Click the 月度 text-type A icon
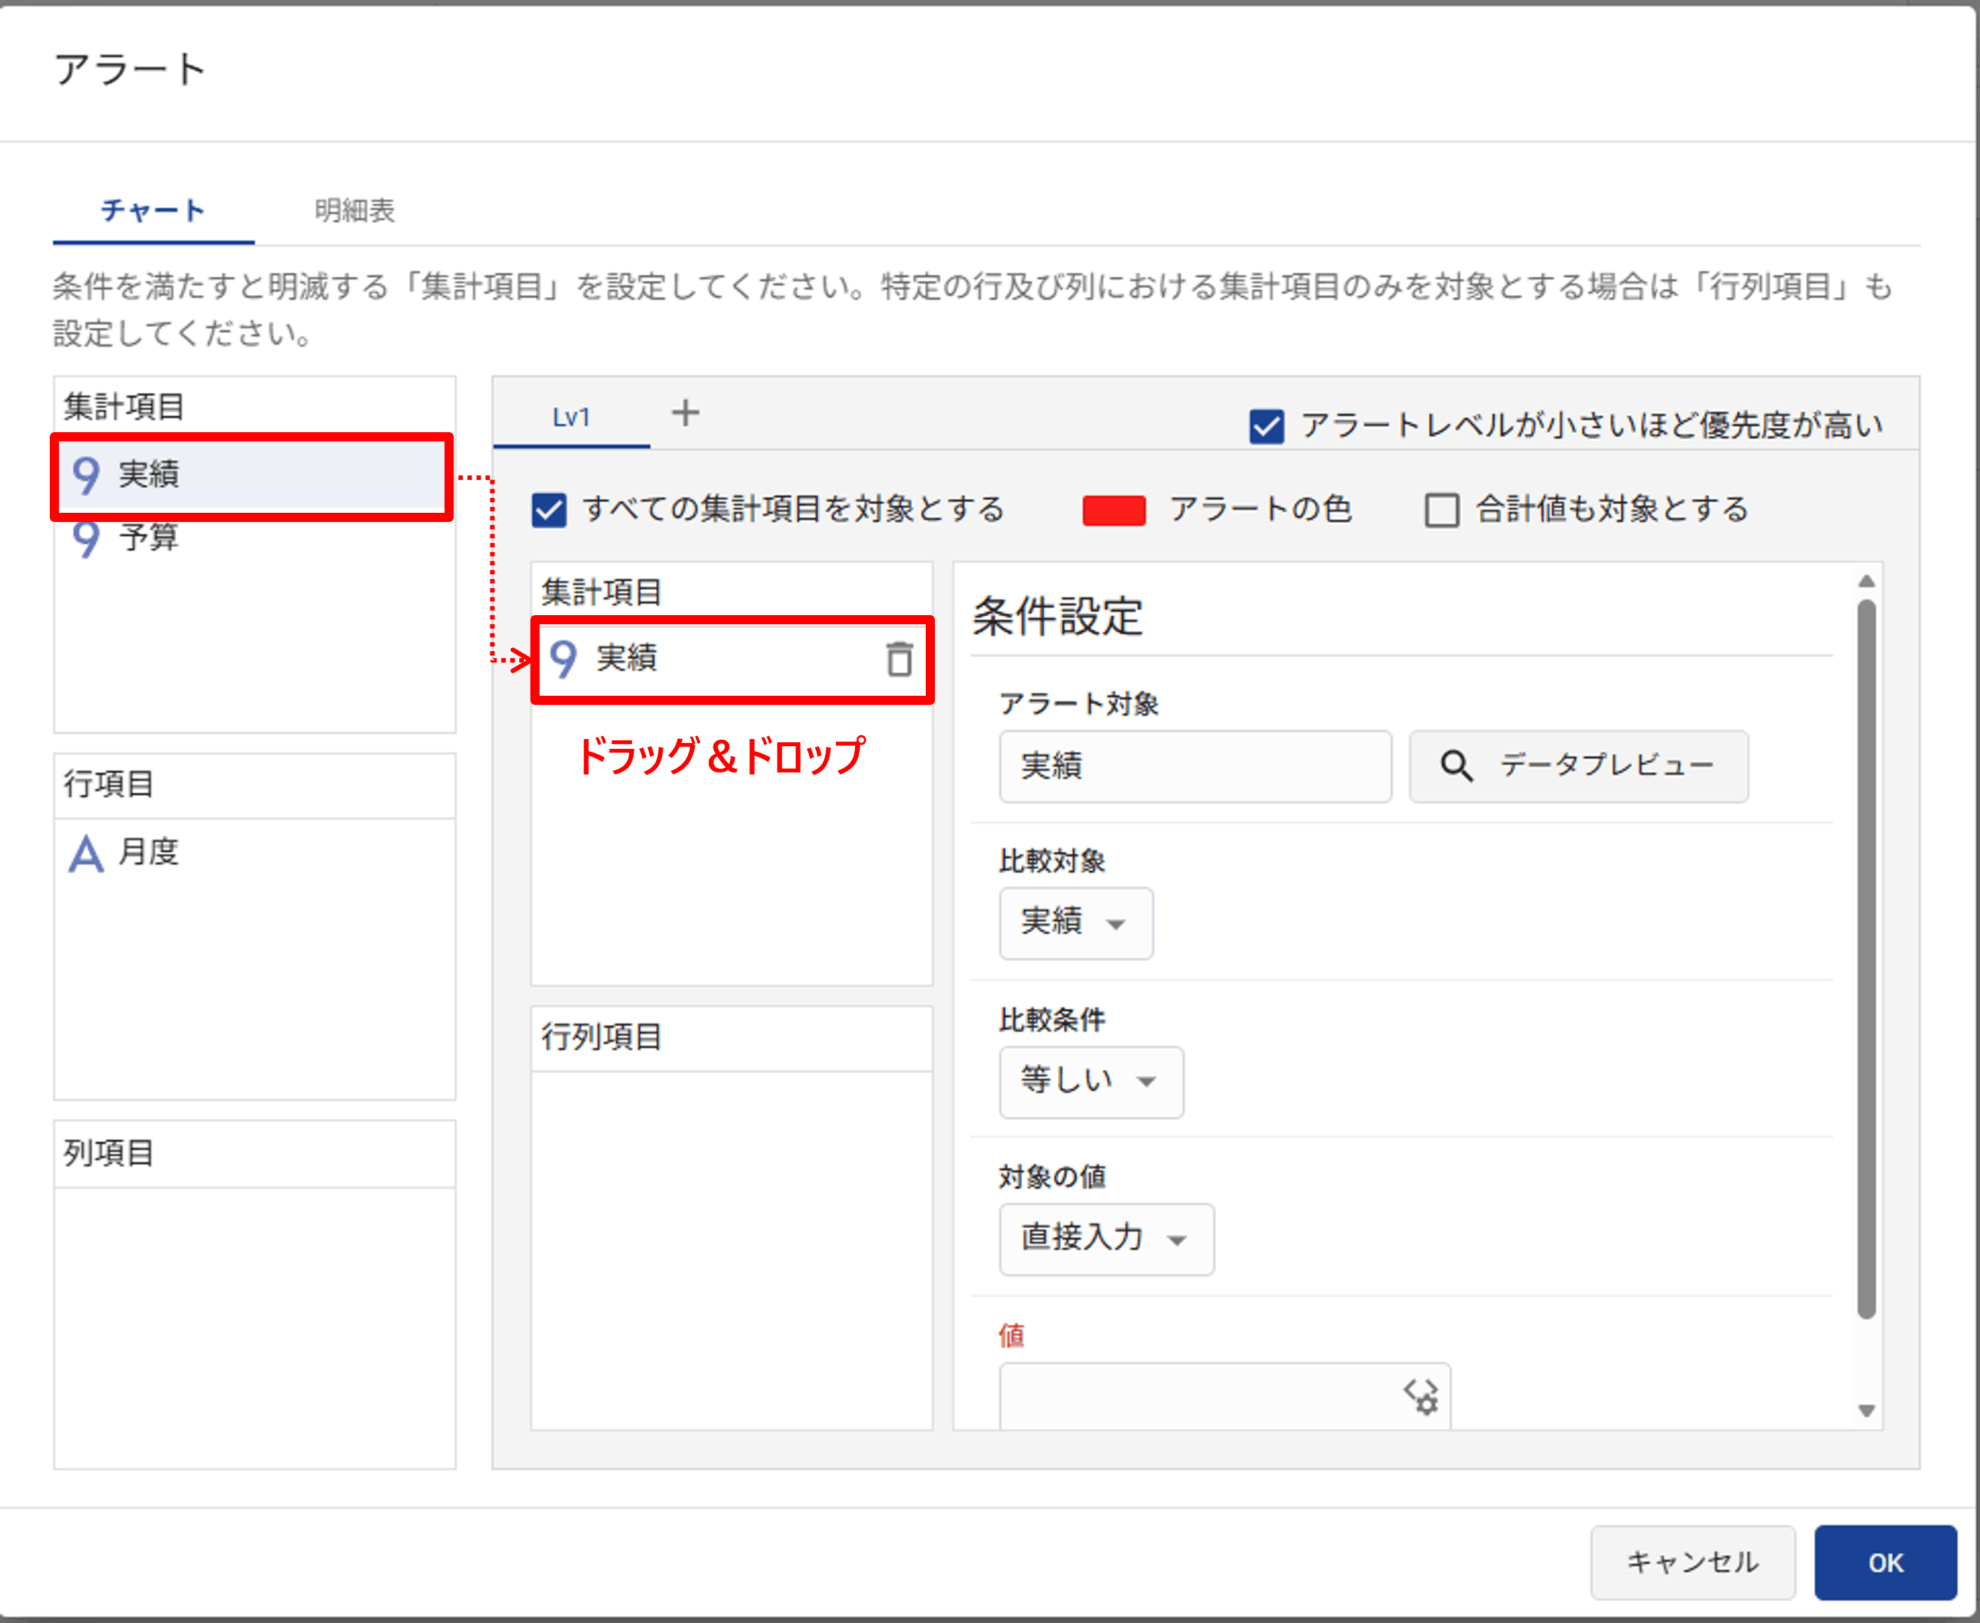Screen dimensions: 1980x1623 [86, 853]
